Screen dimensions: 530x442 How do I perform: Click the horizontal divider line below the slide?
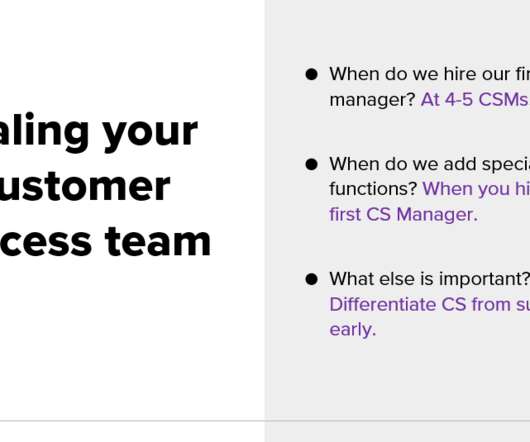point(265,421)
